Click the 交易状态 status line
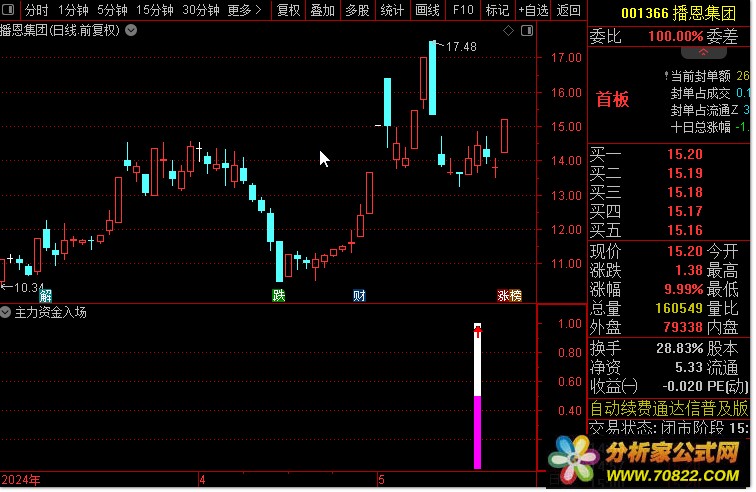Viewport: 756px width, 492px height. pyautogui.click(x=669, y=427)
